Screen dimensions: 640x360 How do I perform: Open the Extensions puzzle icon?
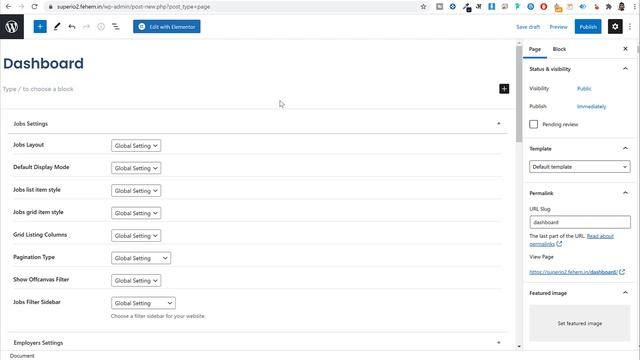[609, 7]
